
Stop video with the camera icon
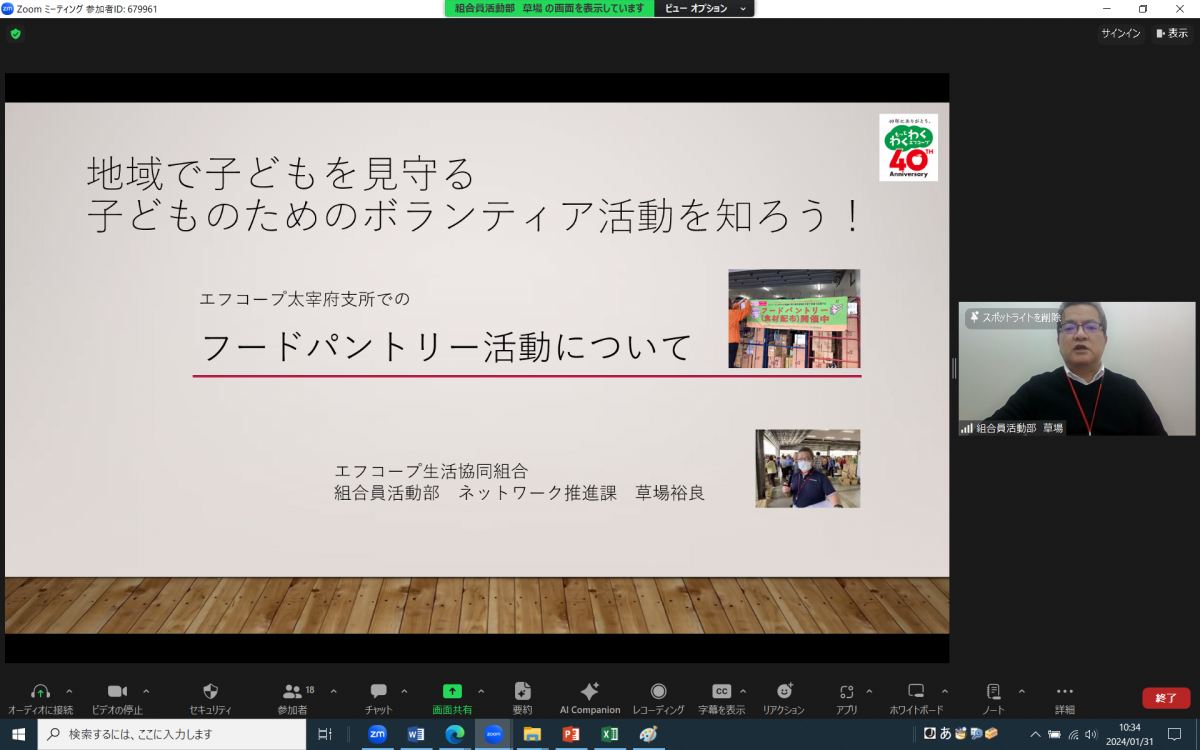point(117,691)
